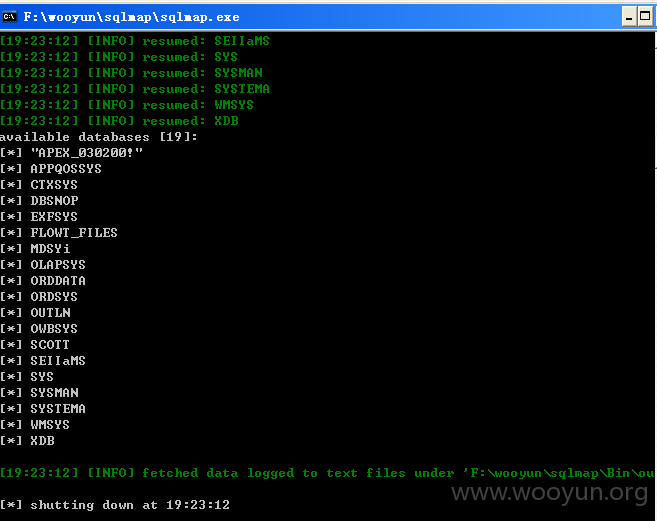Click the 'shutting down at 19:23:12' line

(x=115, y=505)
